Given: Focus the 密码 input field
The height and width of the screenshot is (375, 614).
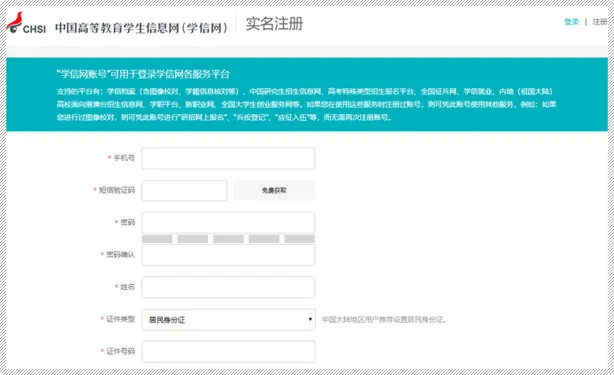Looking at the screenshot, I should click(x=228, y=223).
